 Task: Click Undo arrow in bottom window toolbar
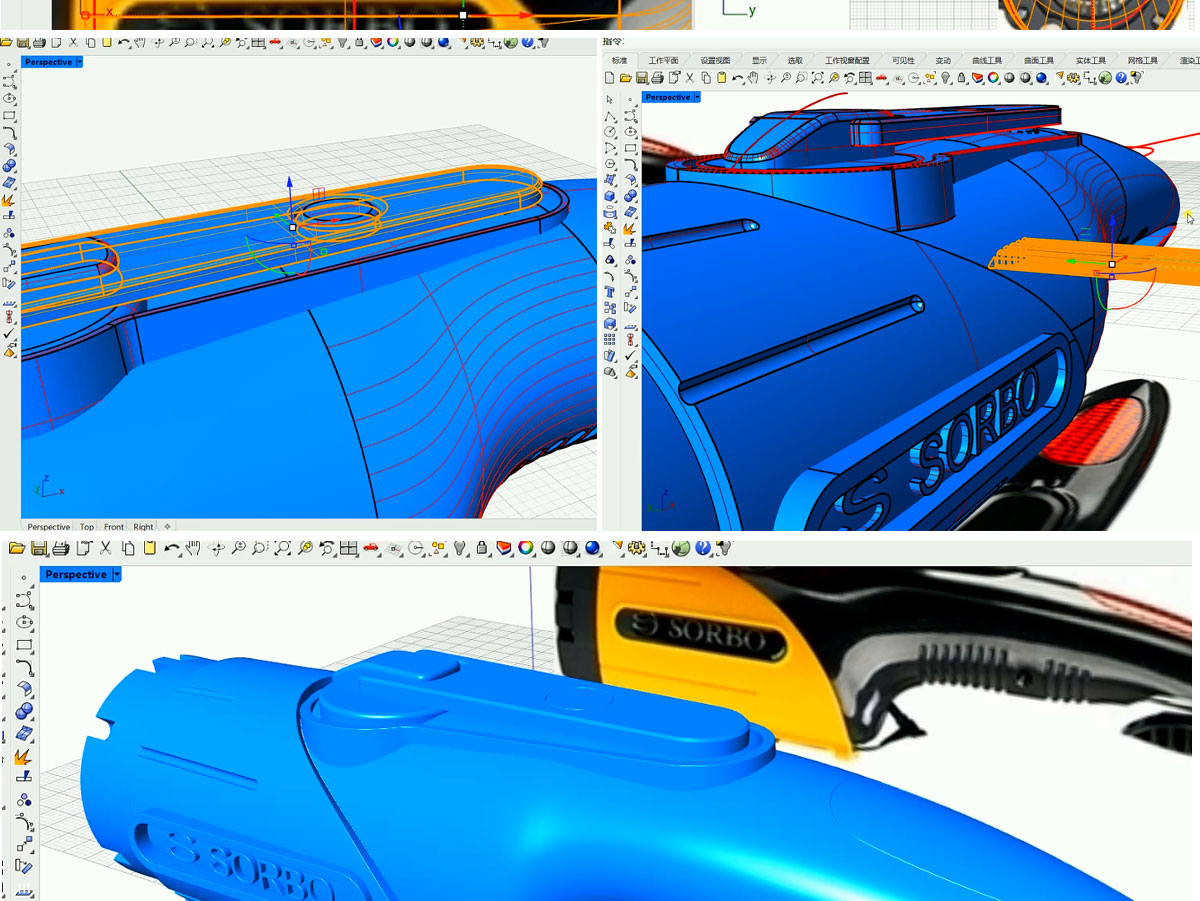(x=172, y=547)
